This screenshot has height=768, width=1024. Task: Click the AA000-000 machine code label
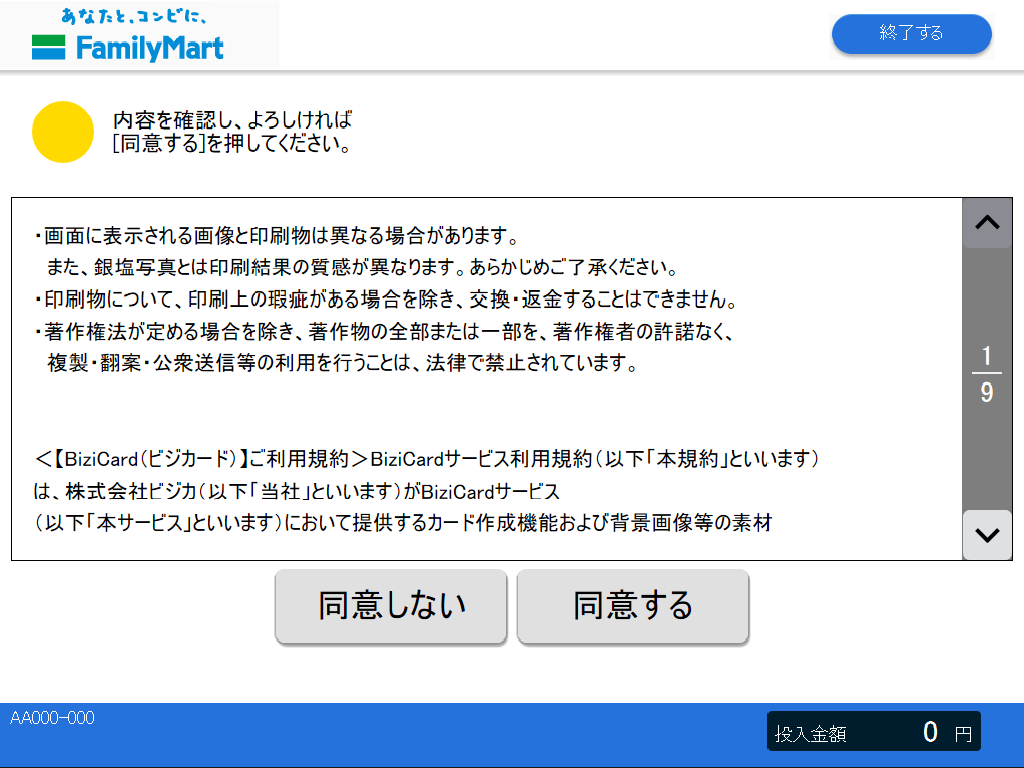pyautogui.click(x=52, y=718)
